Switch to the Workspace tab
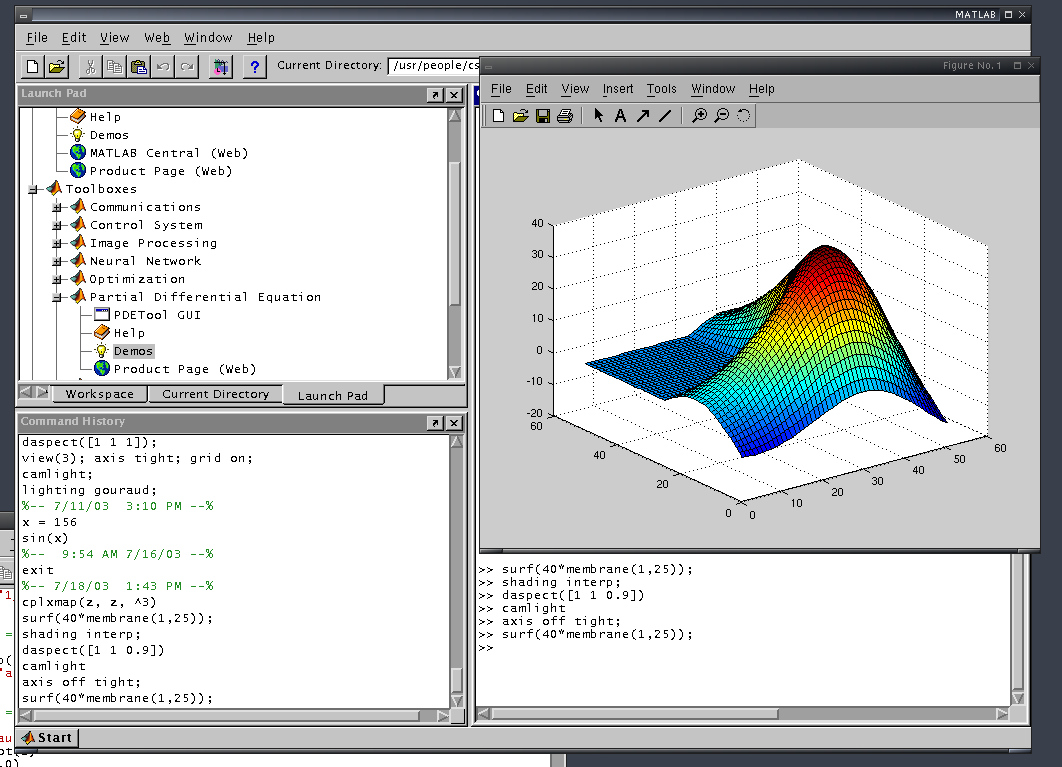Image resolution: width=1062 pixels, height=767 pixels. [100, 394]
